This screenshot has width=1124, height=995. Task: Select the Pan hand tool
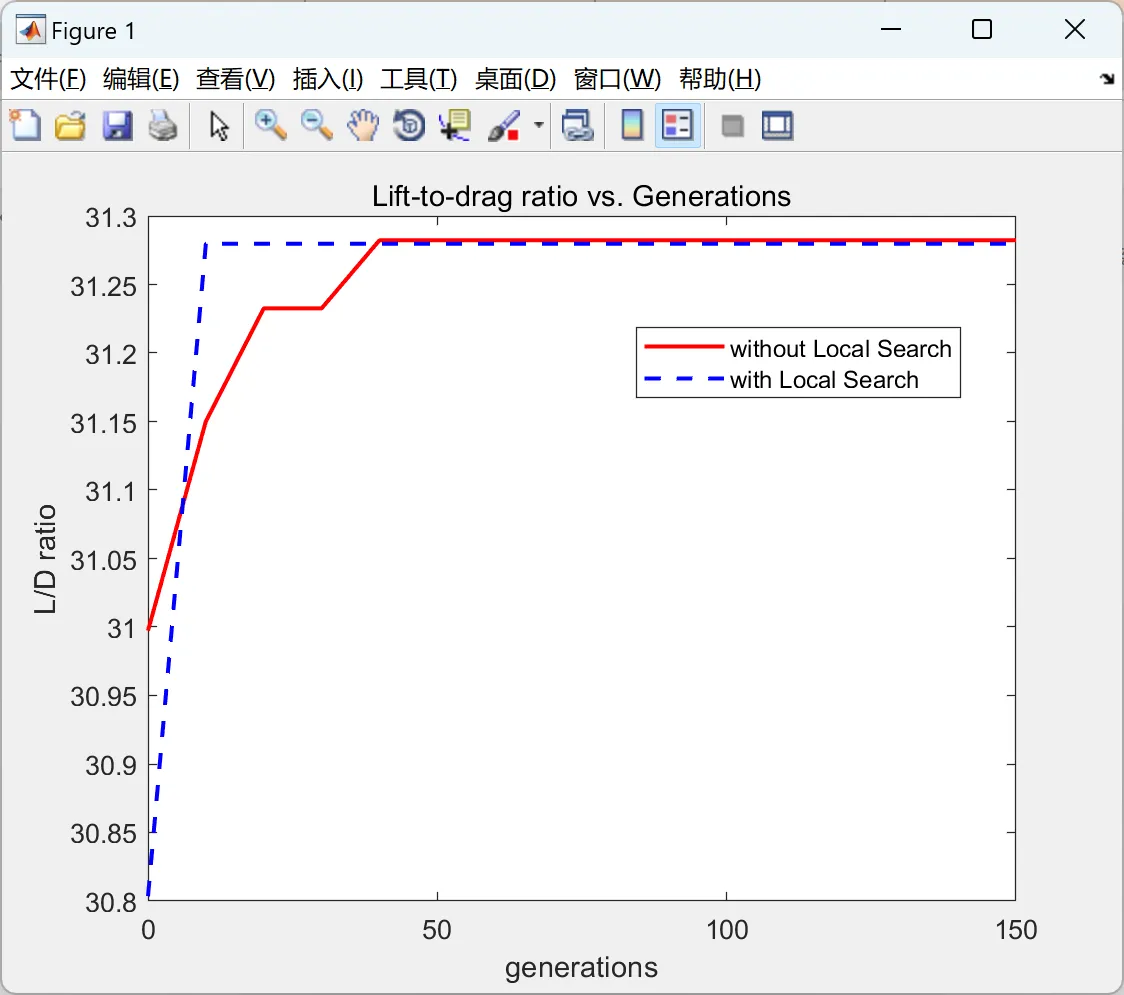363,125
